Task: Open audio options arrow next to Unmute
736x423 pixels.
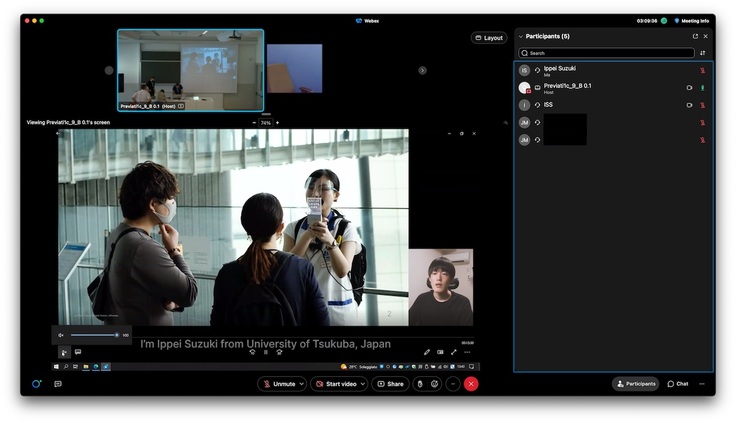Action: [302, 384]
